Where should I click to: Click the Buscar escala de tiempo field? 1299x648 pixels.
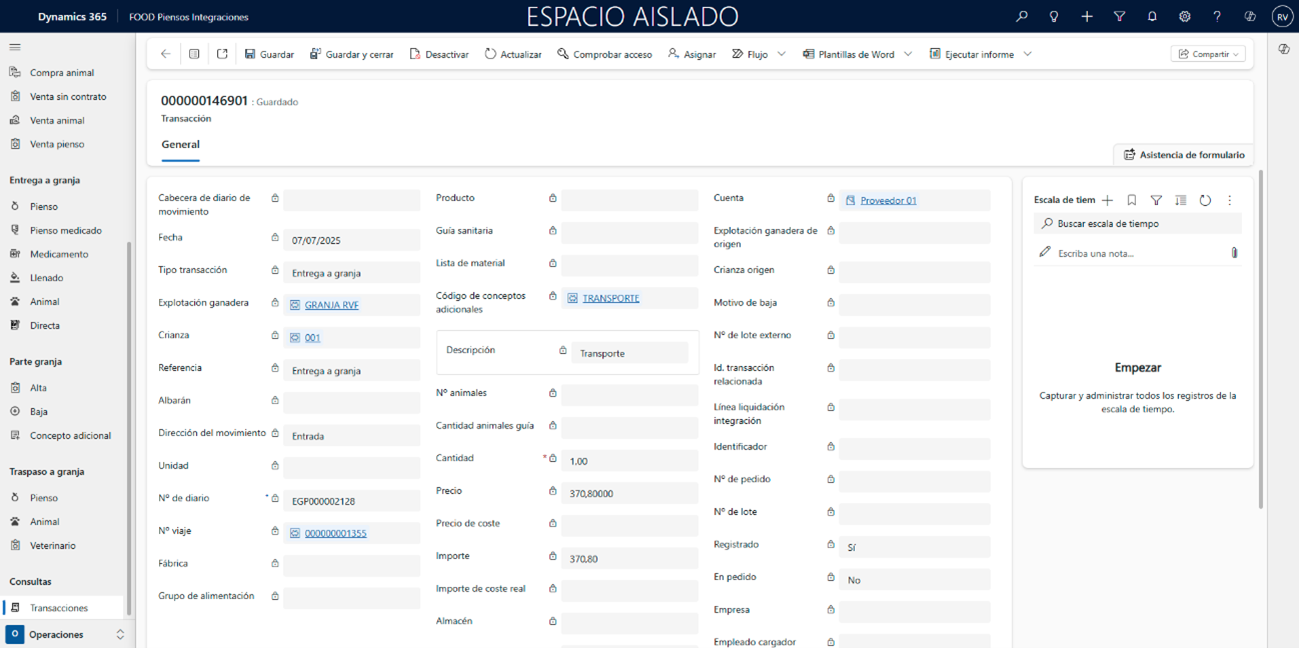(1140, 224)
